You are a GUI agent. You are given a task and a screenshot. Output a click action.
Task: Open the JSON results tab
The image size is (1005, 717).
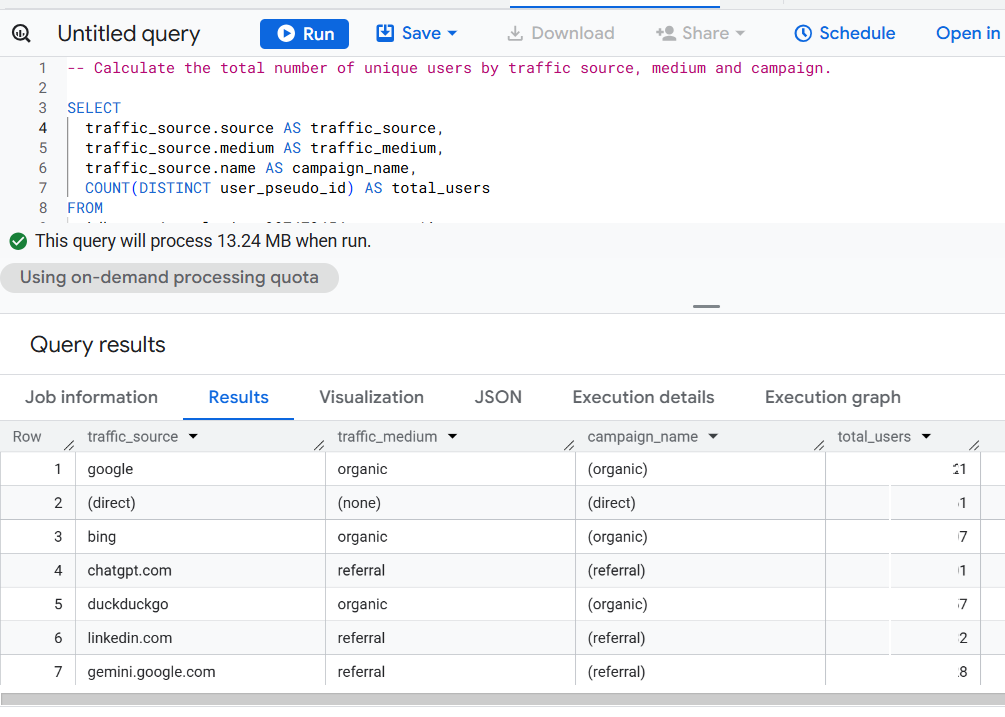pyautogui.click(x=498, y=397)
